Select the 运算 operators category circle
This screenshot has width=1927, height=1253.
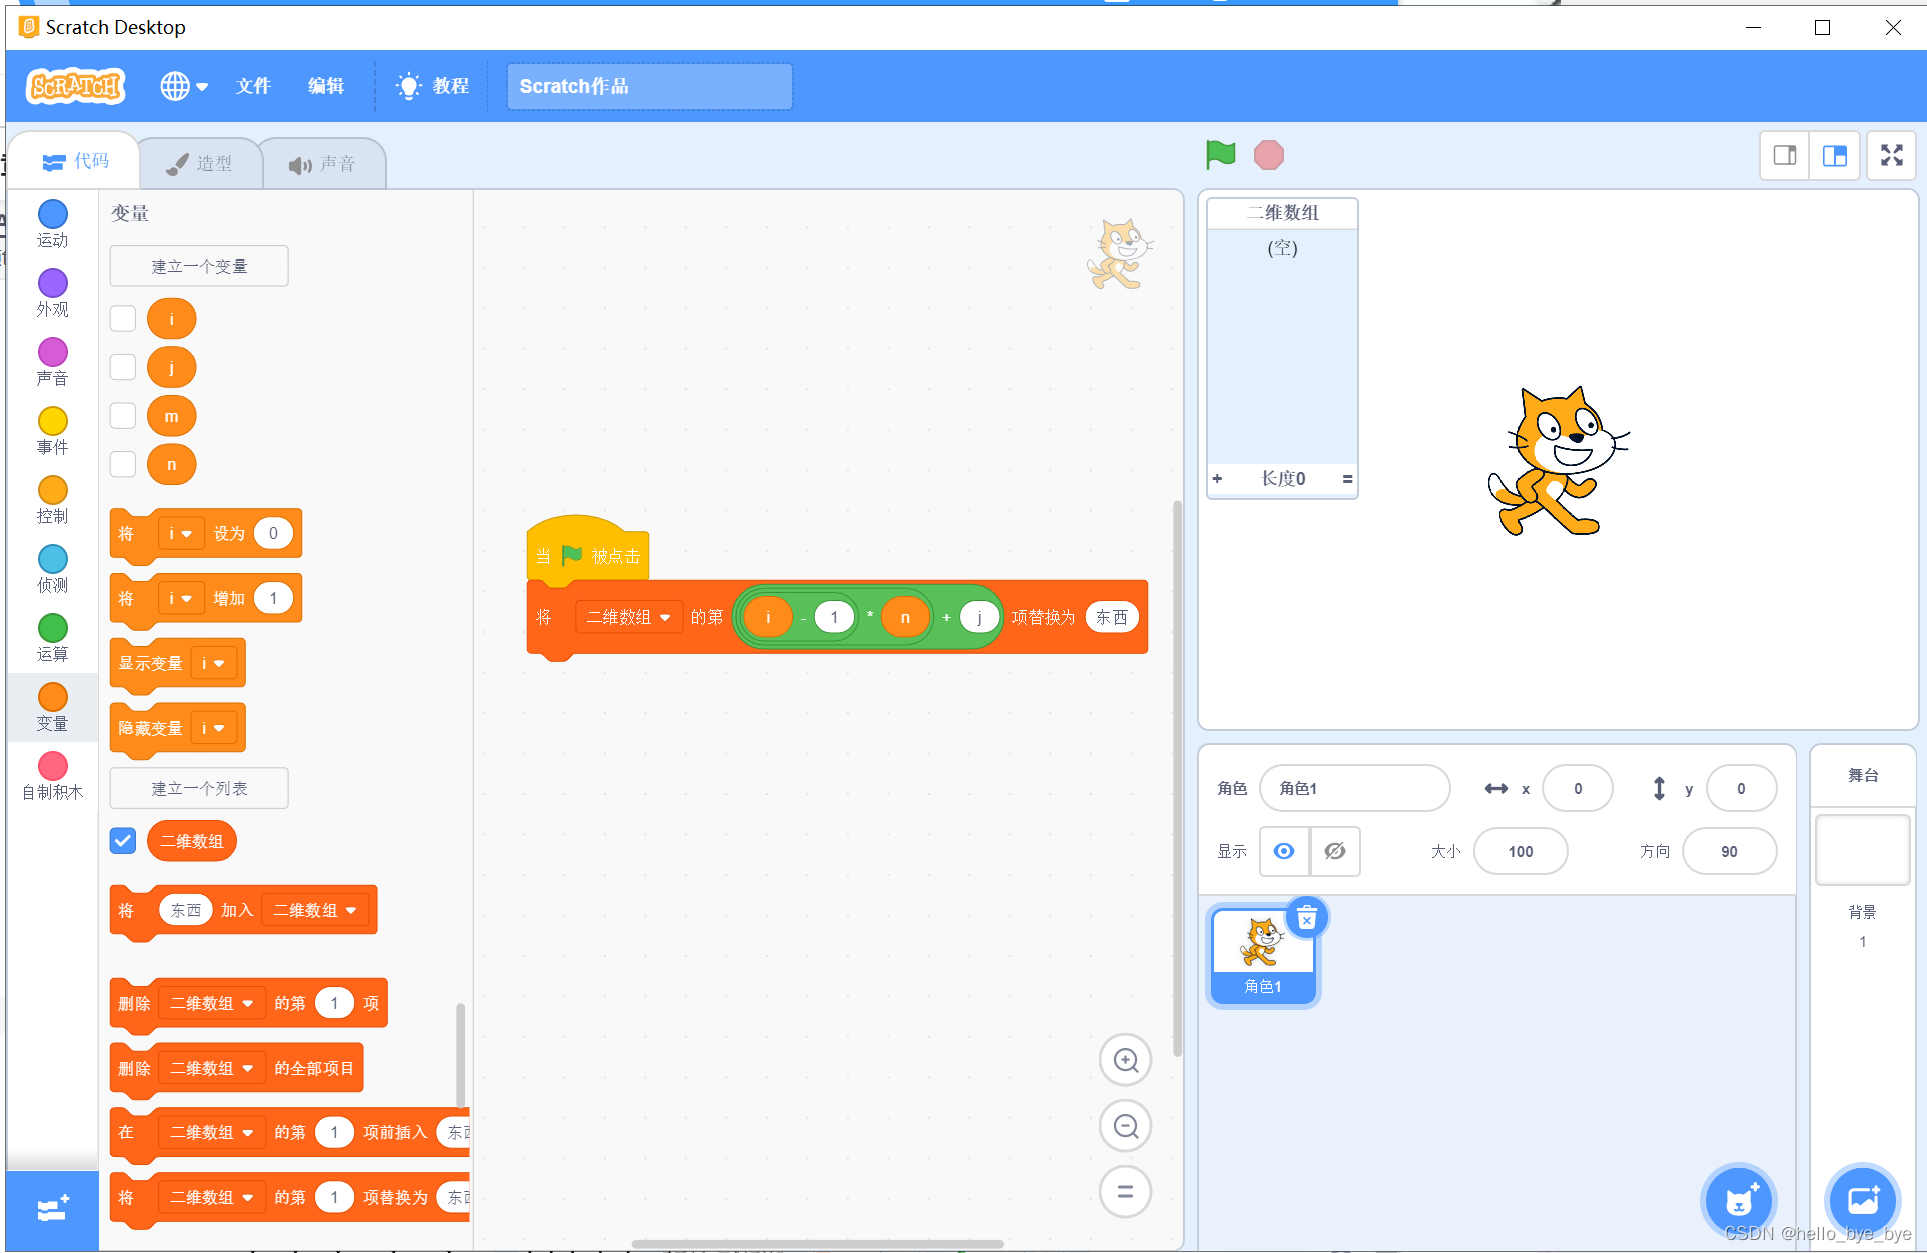pos(52,628)
